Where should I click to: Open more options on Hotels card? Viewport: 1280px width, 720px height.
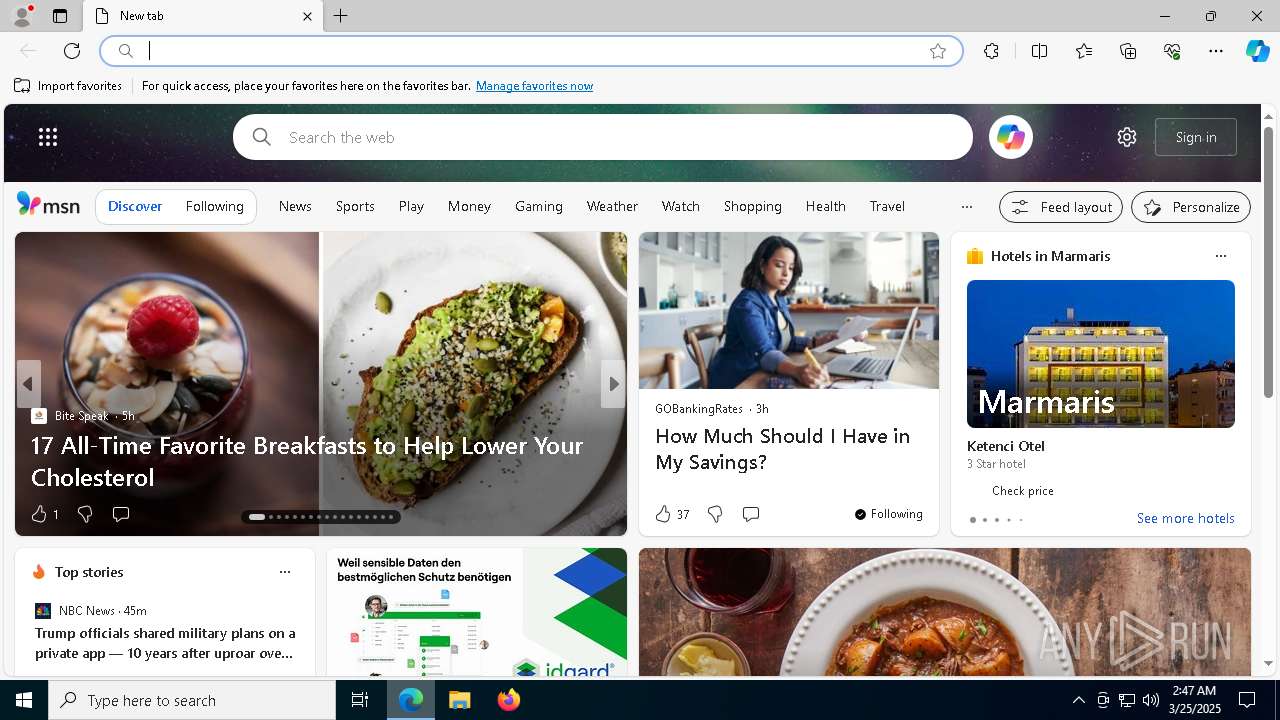pos(1220,256)
